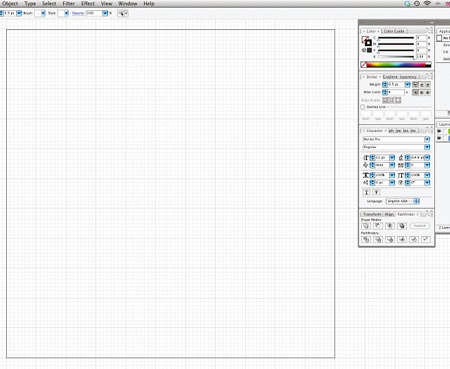This screenshot has height=369, width=450.
Task: Enable the Dashed Line checkbox
Action: [363, 107]
